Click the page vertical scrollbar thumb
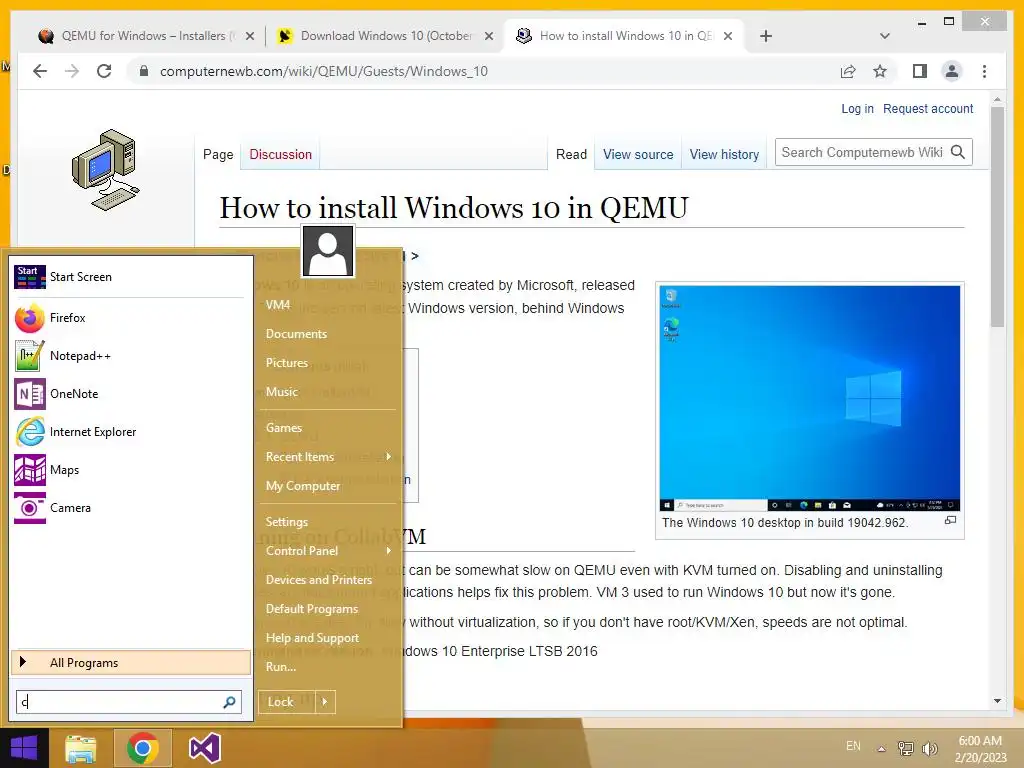1024x768 pixels. click(997, 216)
